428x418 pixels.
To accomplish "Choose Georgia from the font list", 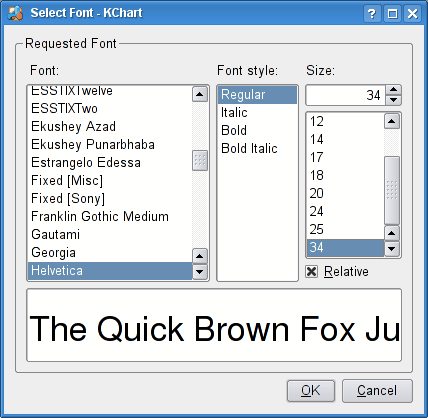I will pyautogui.click(x=53, y=253).
